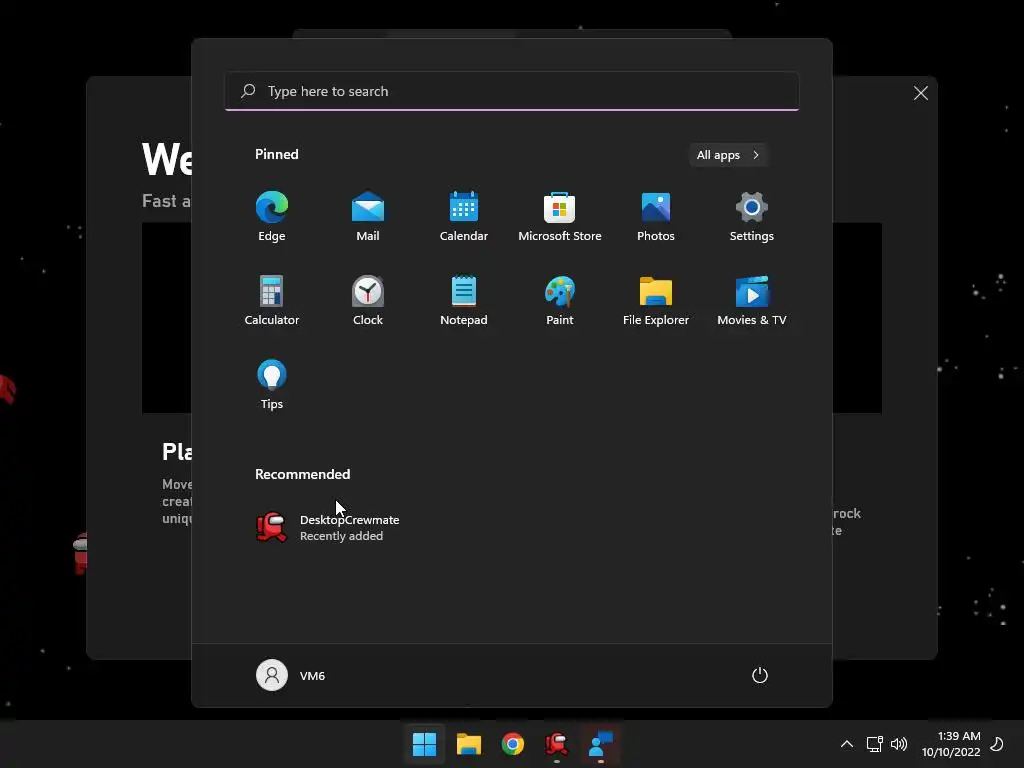
Task: Click the Recently added text under DesktopCrewmate
Action: click(x=342, y=536)
